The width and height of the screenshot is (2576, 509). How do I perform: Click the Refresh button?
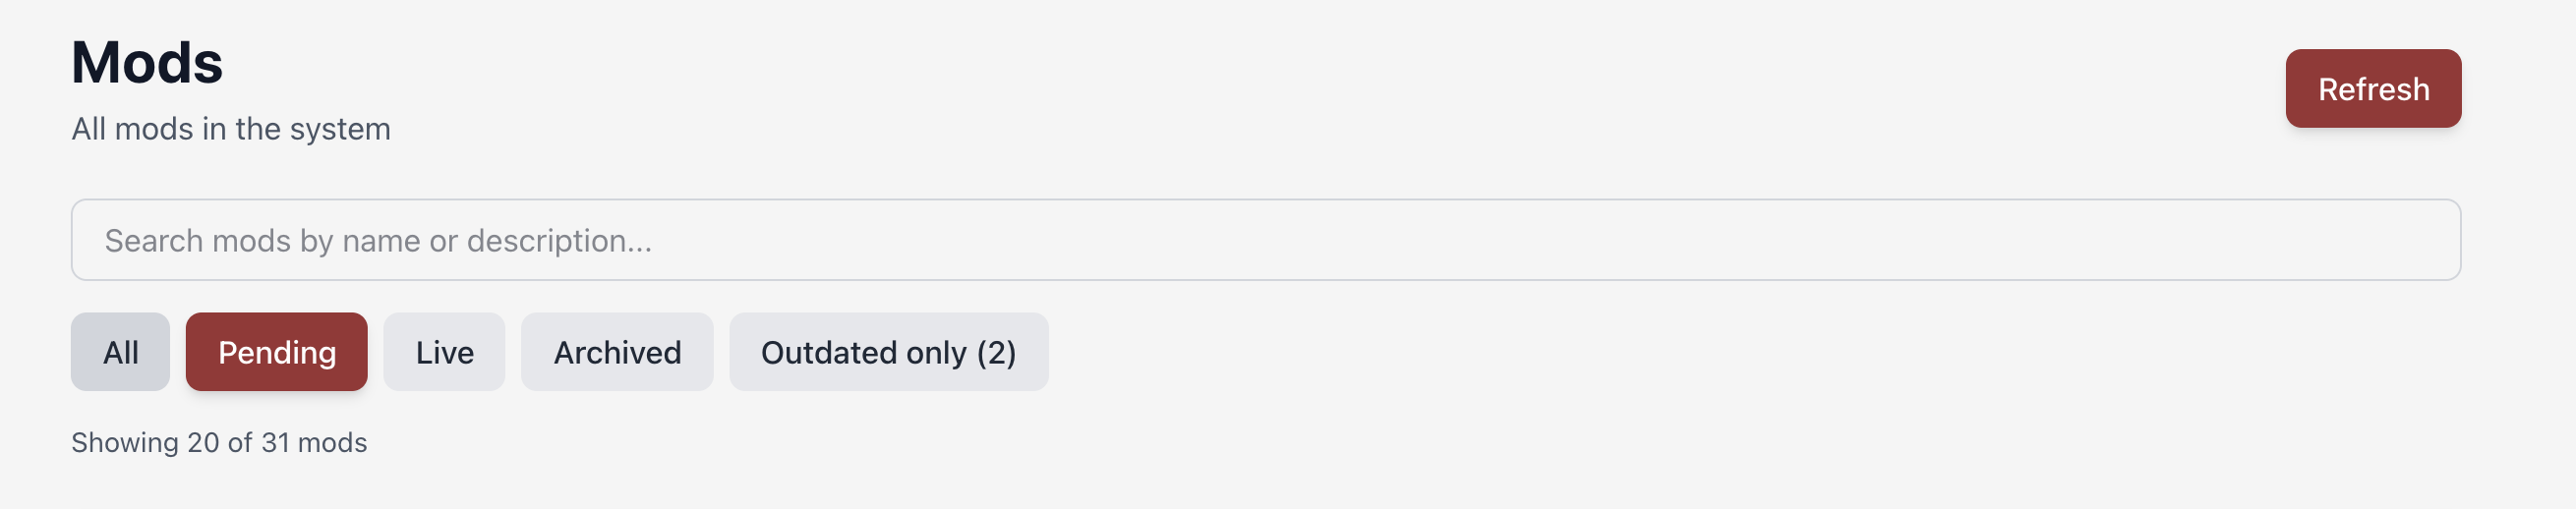2372,89
